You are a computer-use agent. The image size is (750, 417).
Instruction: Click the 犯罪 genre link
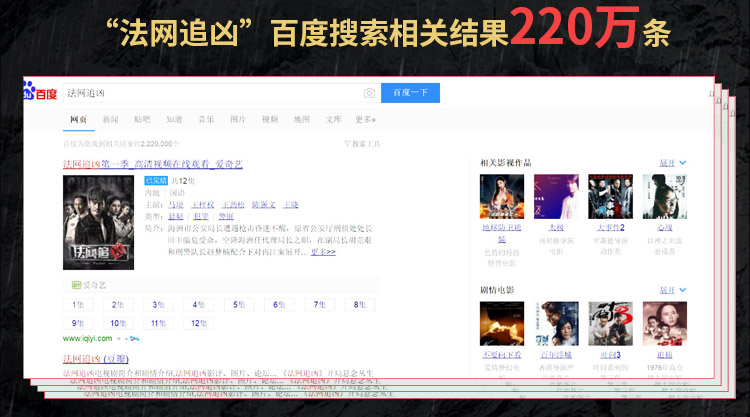pyautogui.click(x=201, y=216)
